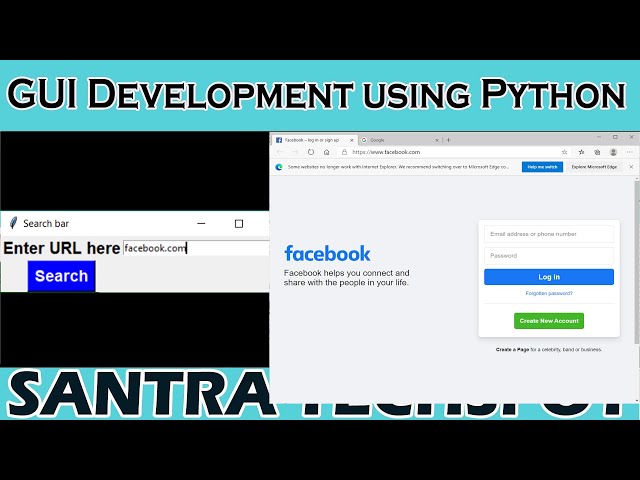Close the Facebook browser tab
The width and height of the screenshot is (640, 480).
[x=351, y=140]
